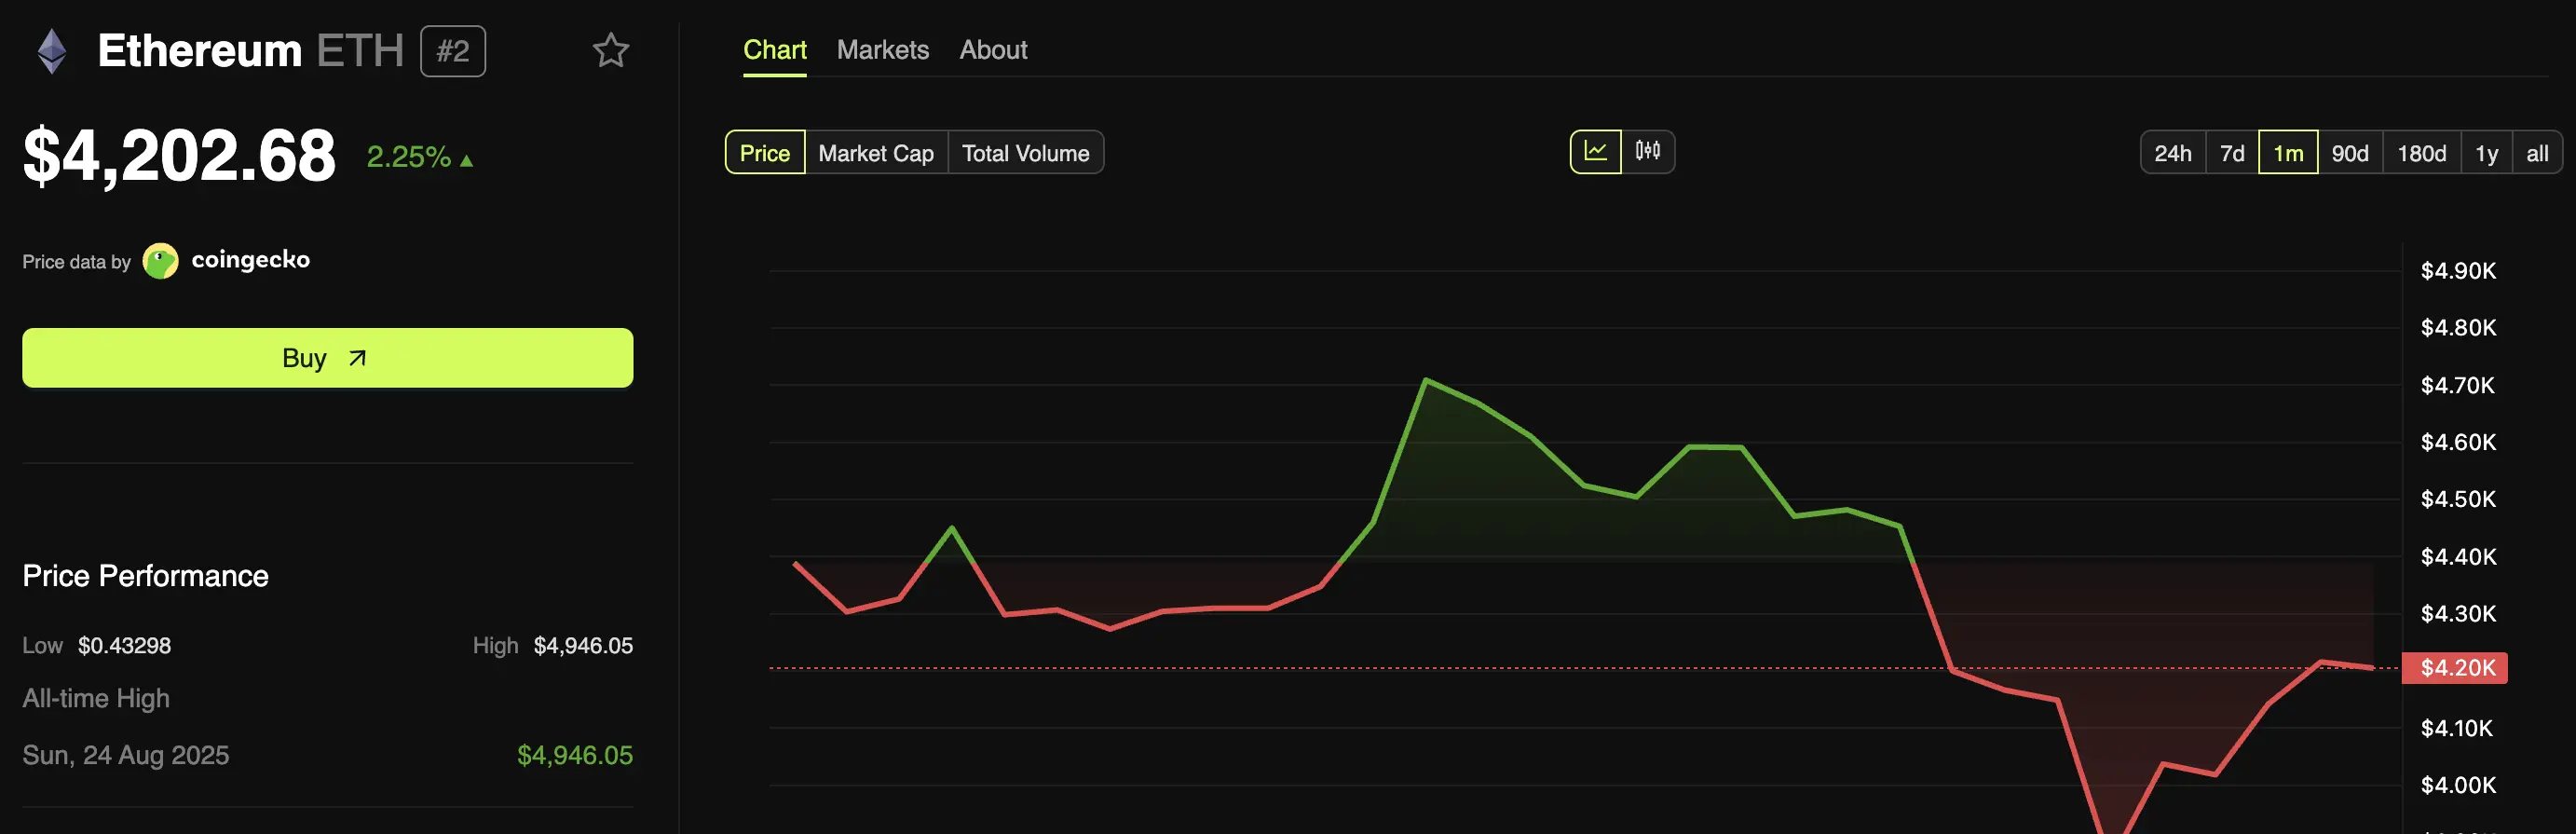This screenshot has width=2576, height=834.
Task: Set chart range to 90d
Action: pos(2350,153)
